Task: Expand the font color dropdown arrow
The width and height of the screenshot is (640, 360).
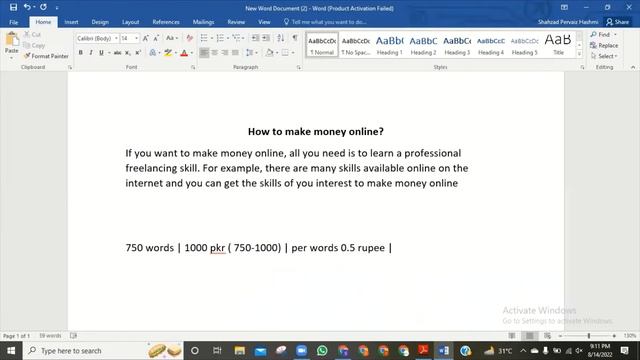Action: tap(192, 53)
